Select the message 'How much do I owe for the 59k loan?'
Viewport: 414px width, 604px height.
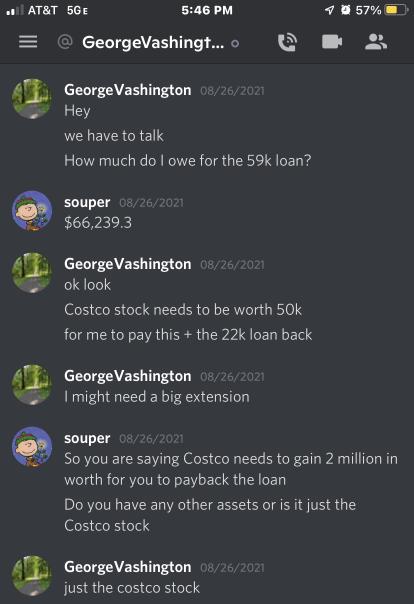click(188, 161)
